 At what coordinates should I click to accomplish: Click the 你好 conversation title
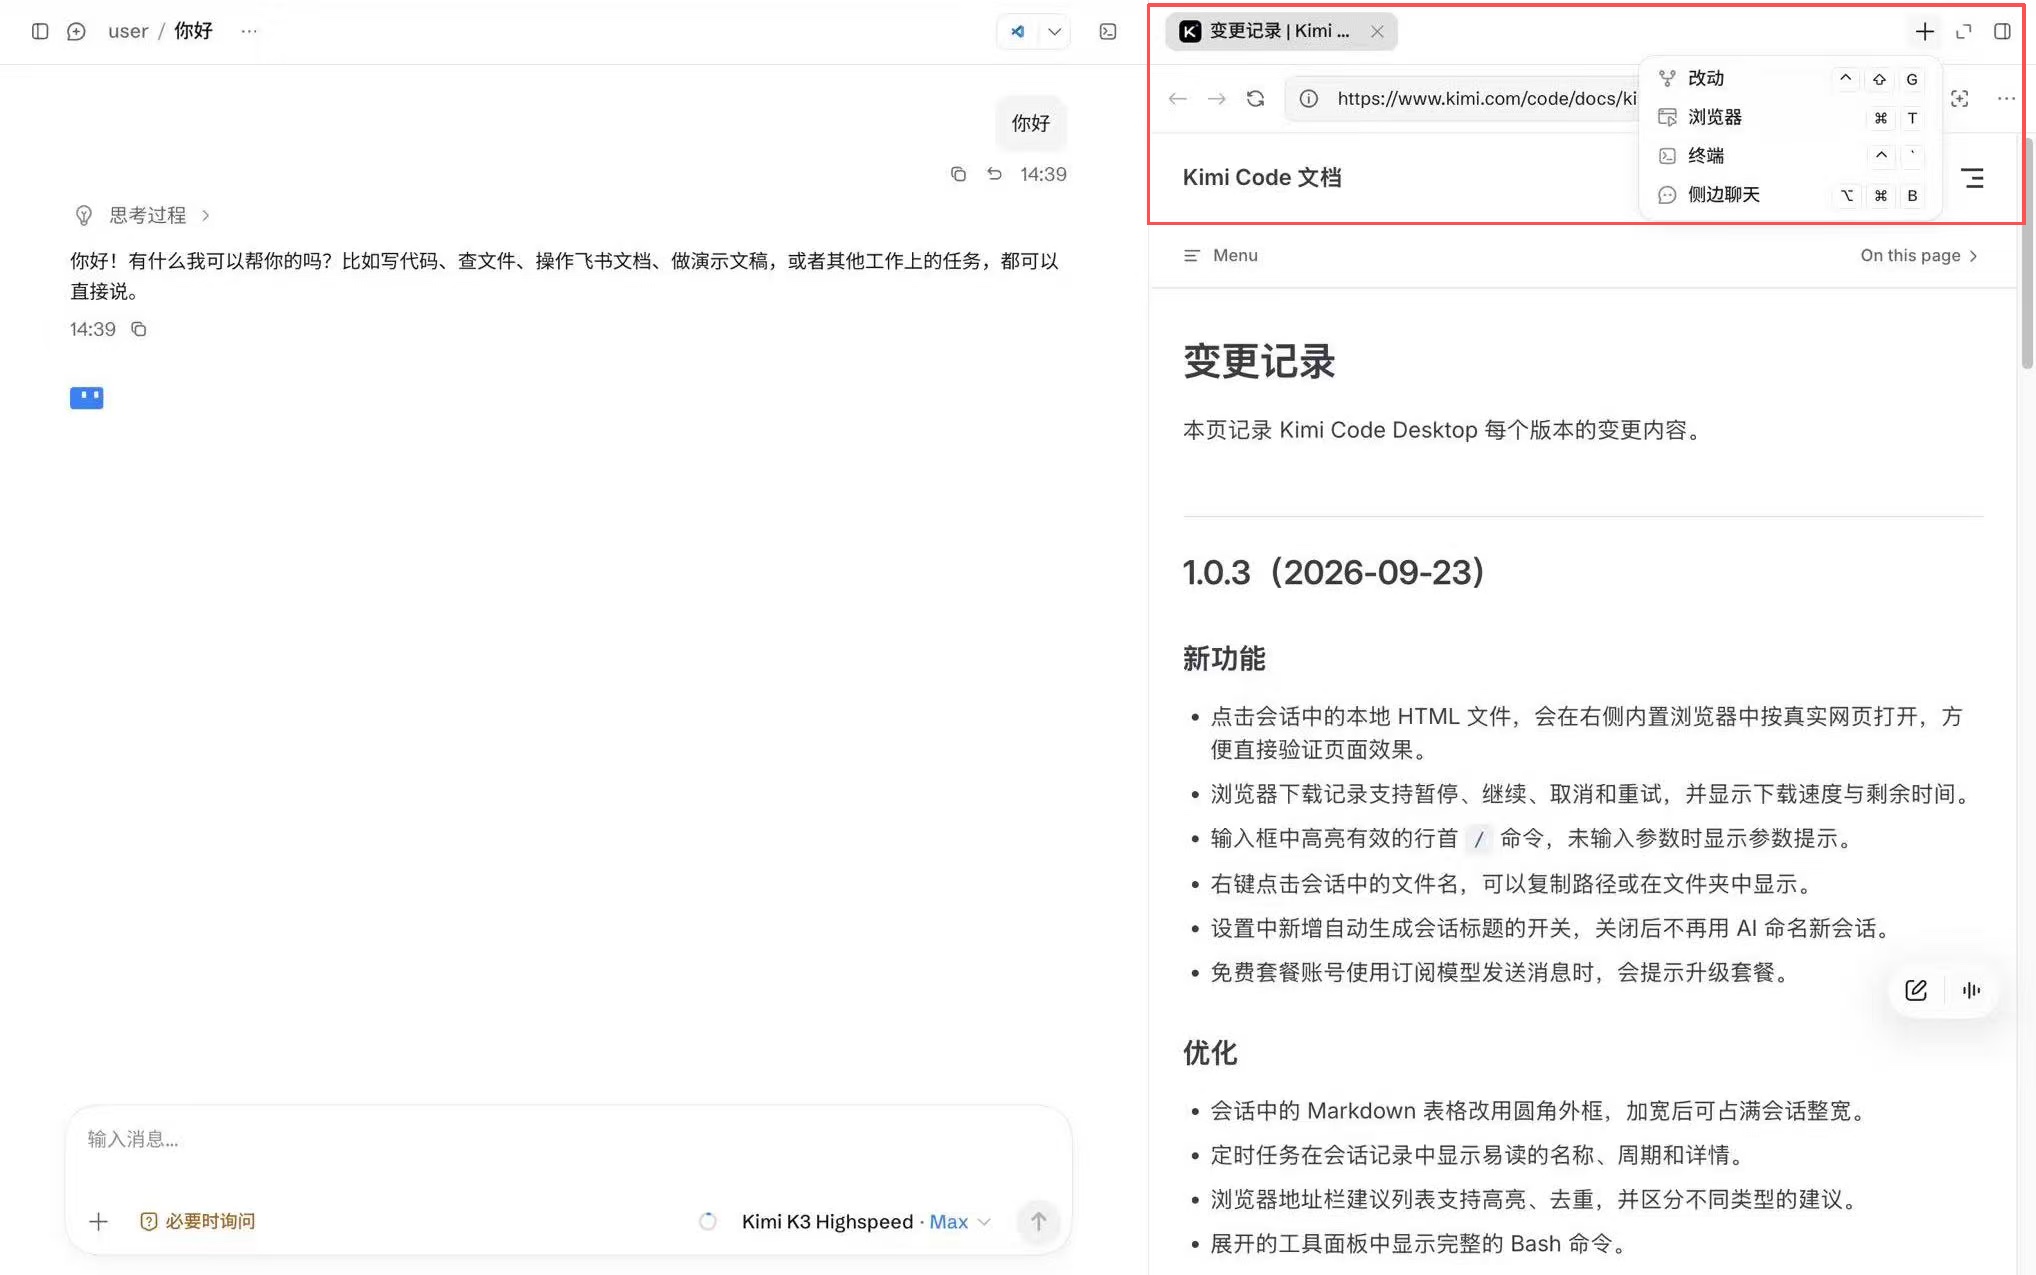tap(193, 31)
